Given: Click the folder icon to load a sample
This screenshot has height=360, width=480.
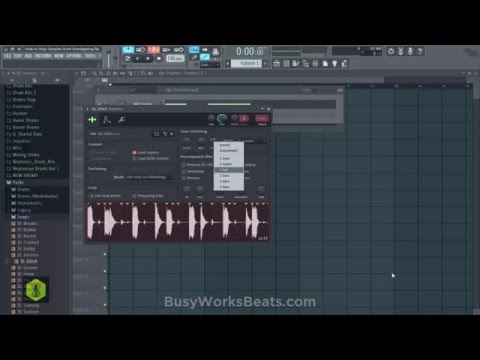Looking at the screenshot, I should [156, 134].
